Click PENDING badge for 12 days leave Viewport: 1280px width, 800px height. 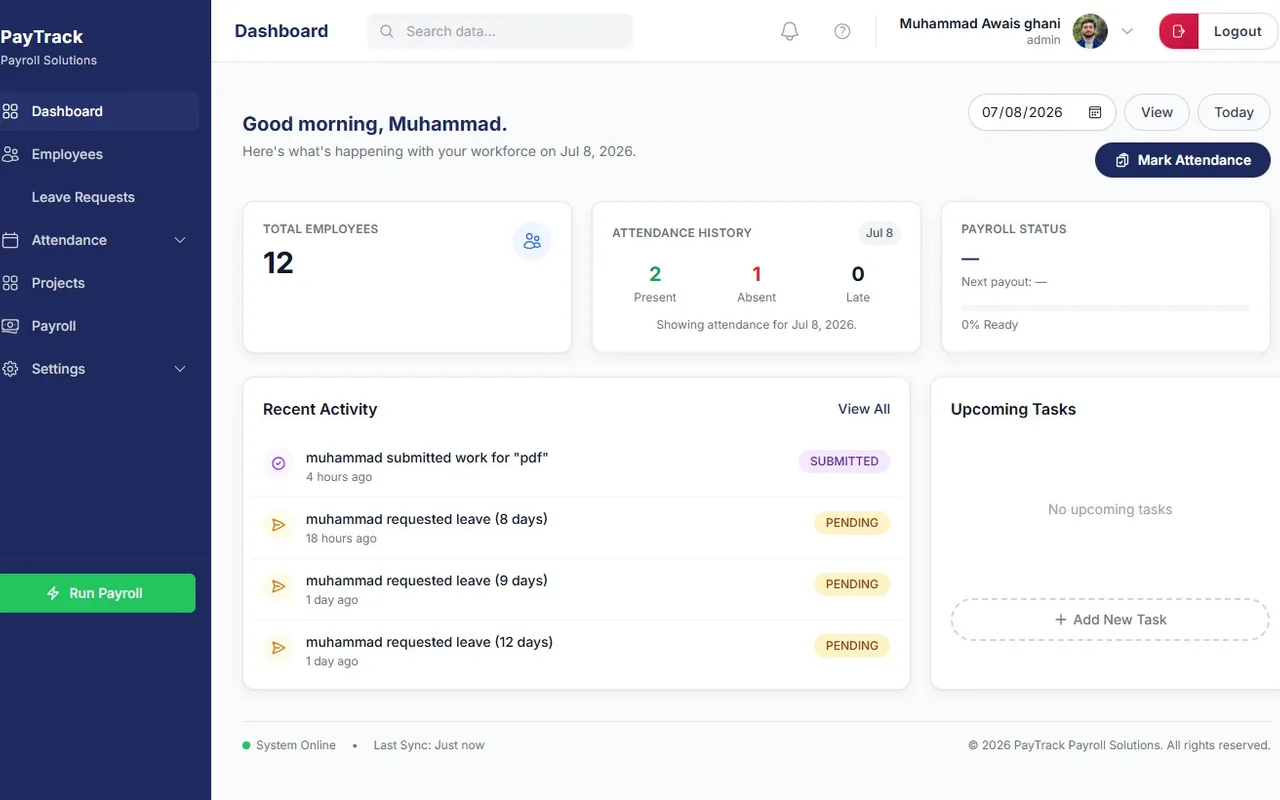coord(852,646)
